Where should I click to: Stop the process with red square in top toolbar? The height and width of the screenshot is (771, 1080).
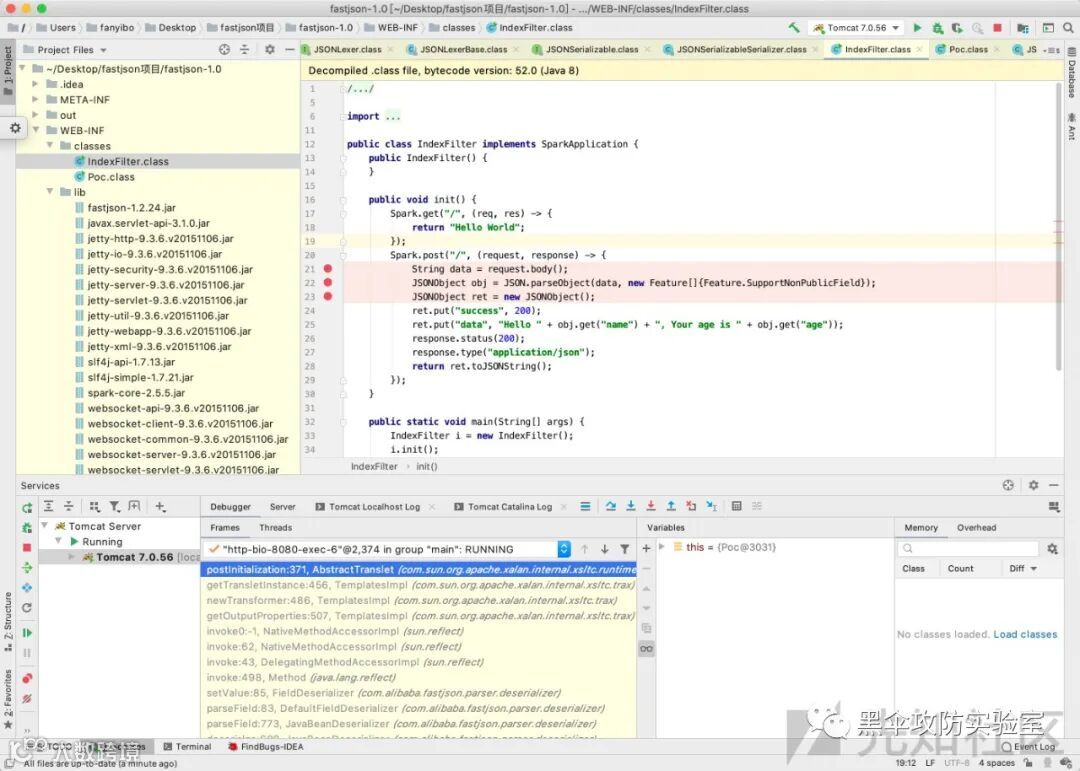pyautogui.click(x=997, y=28)
